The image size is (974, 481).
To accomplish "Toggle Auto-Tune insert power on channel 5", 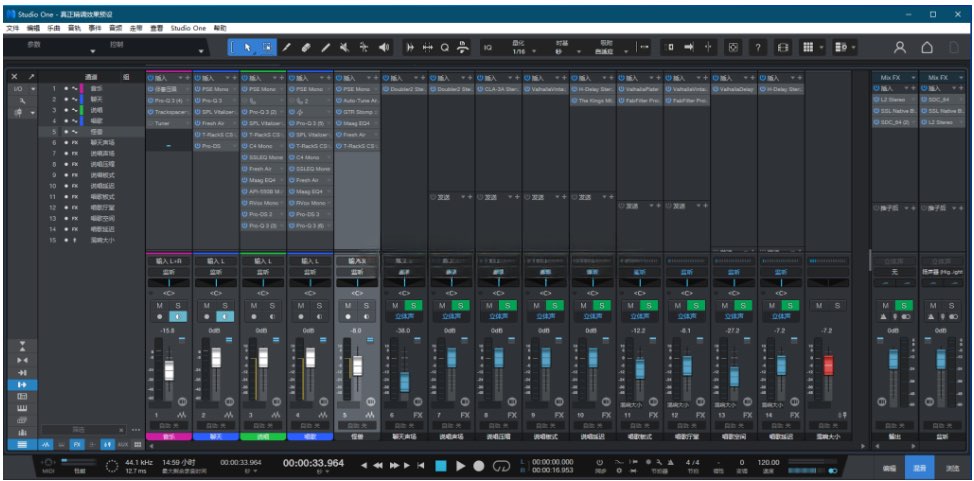I will 339,101.
